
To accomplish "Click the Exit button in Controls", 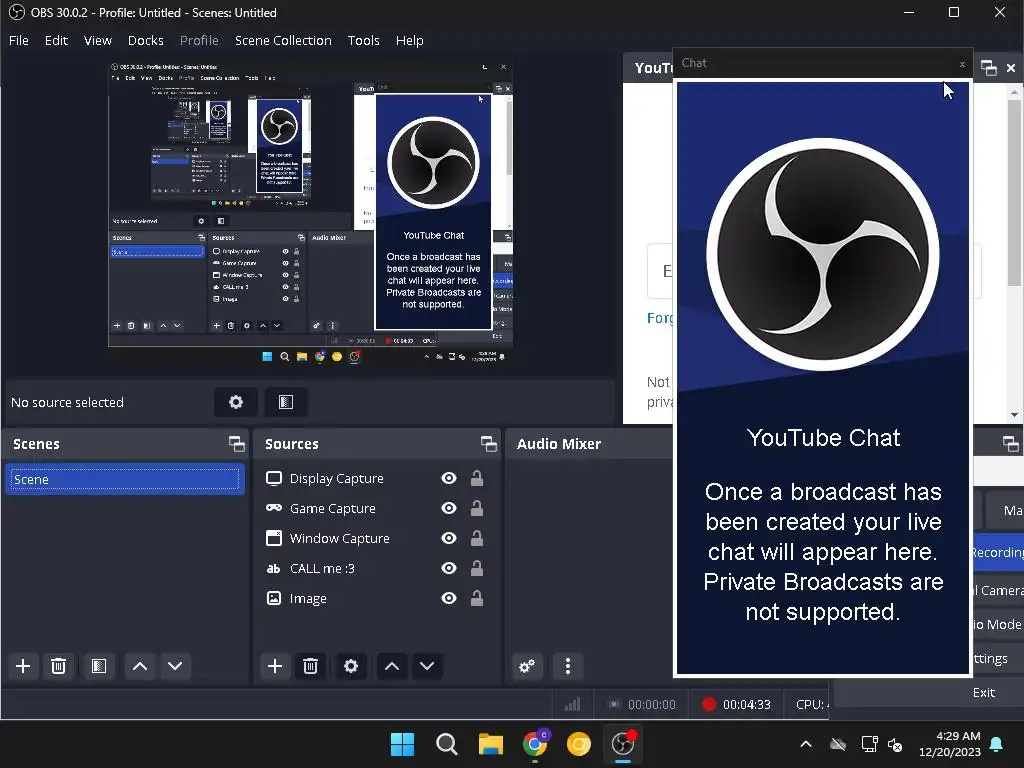I will point(984,692).
